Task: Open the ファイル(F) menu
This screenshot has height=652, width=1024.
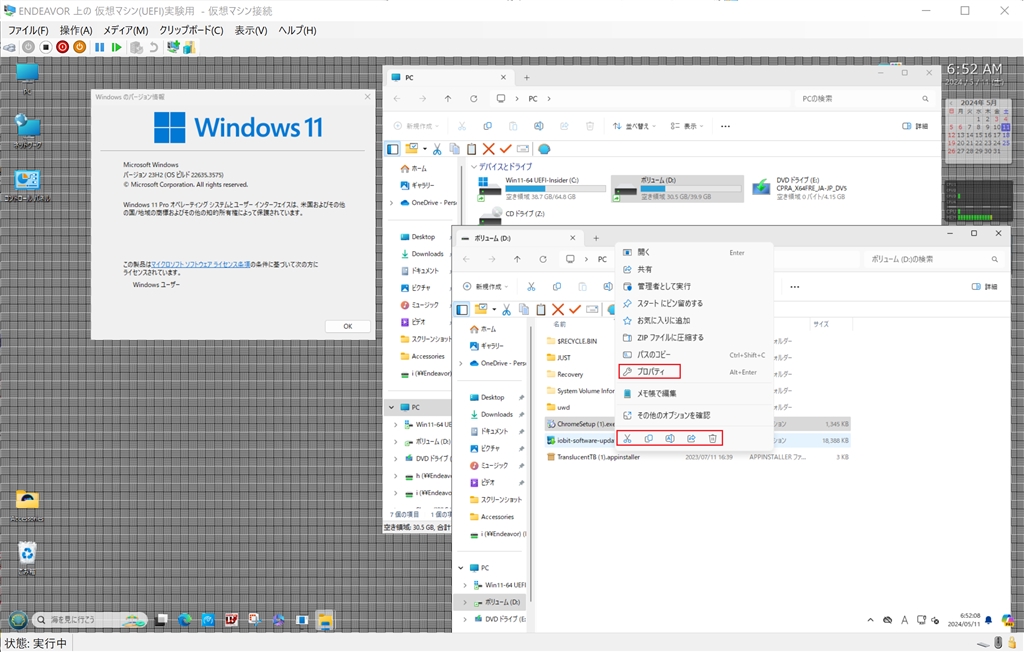Action: coord(28,30)
